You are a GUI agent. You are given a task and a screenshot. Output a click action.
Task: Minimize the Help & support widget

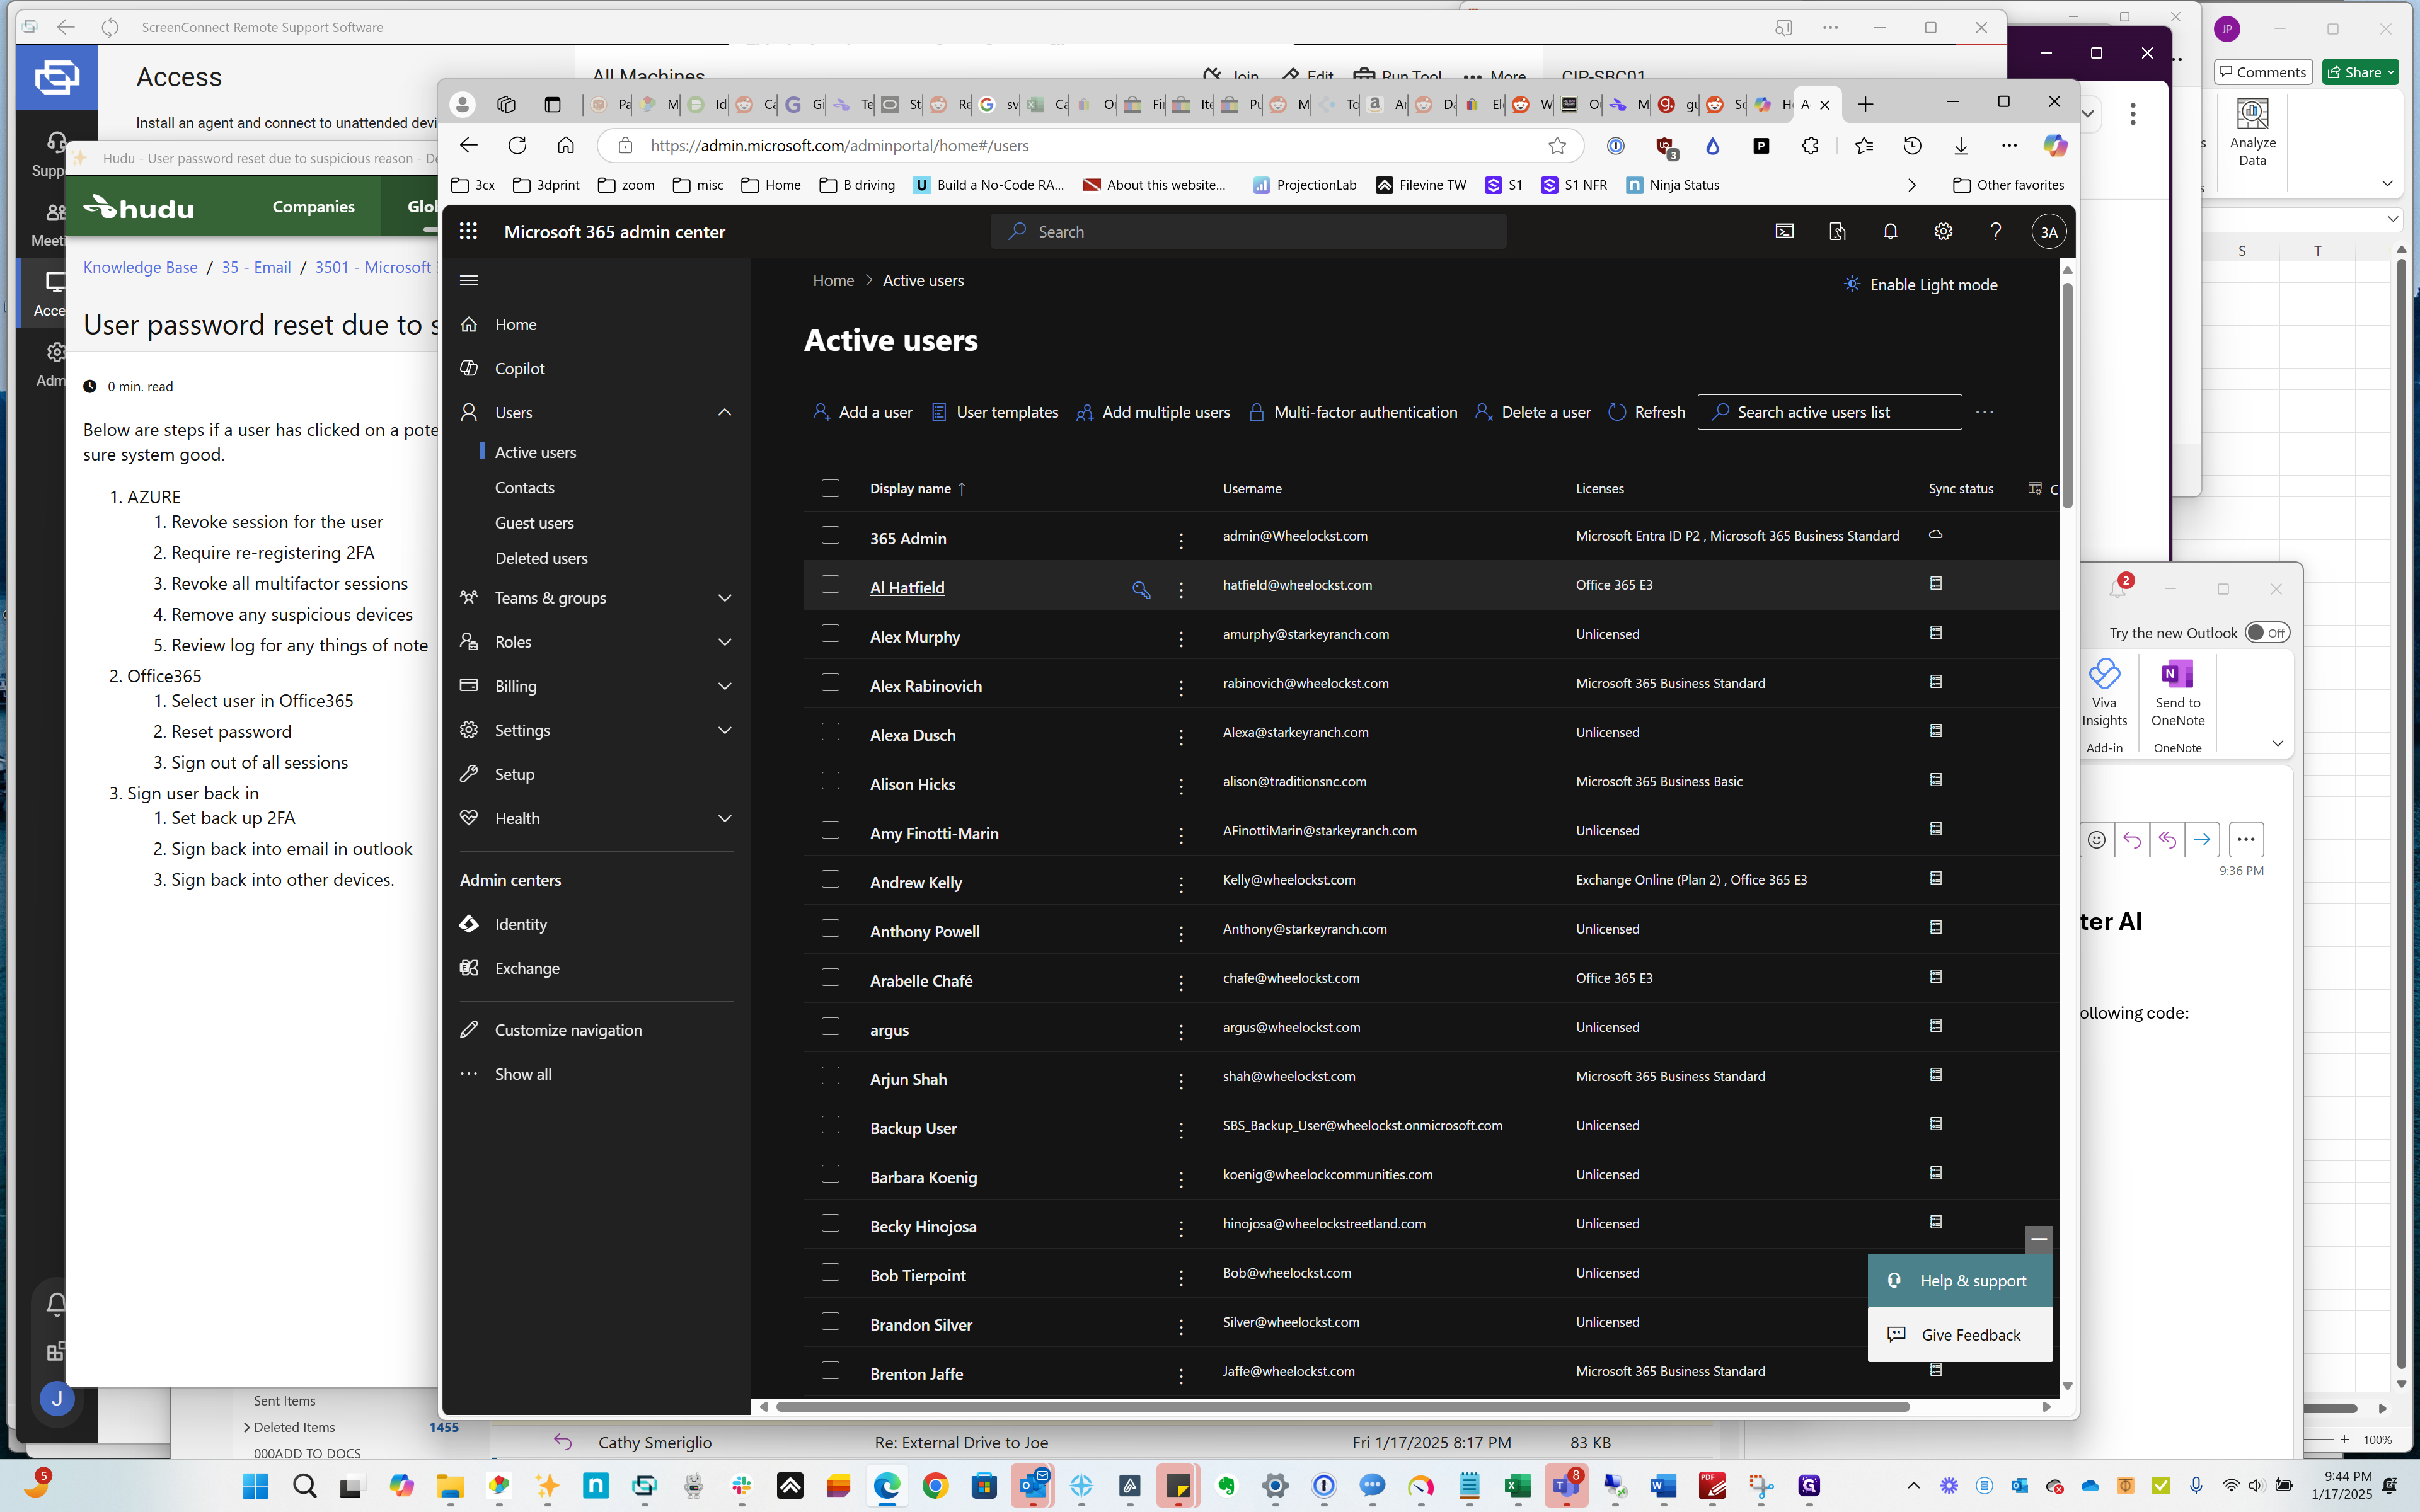pyautogui.click(x=2039, y=1239)
